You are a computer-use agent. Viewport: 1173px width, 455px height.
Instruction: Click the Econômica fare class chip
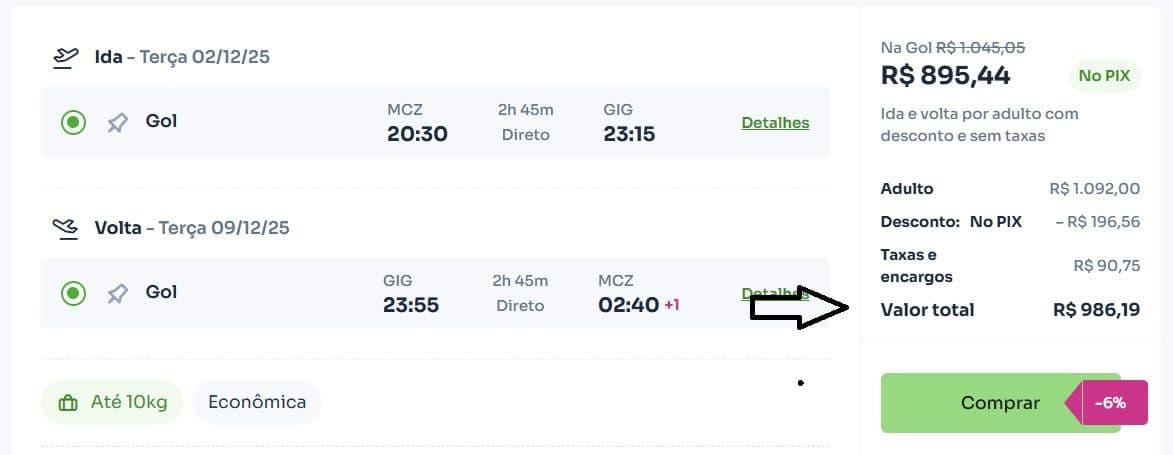click(x=257, y=403)
